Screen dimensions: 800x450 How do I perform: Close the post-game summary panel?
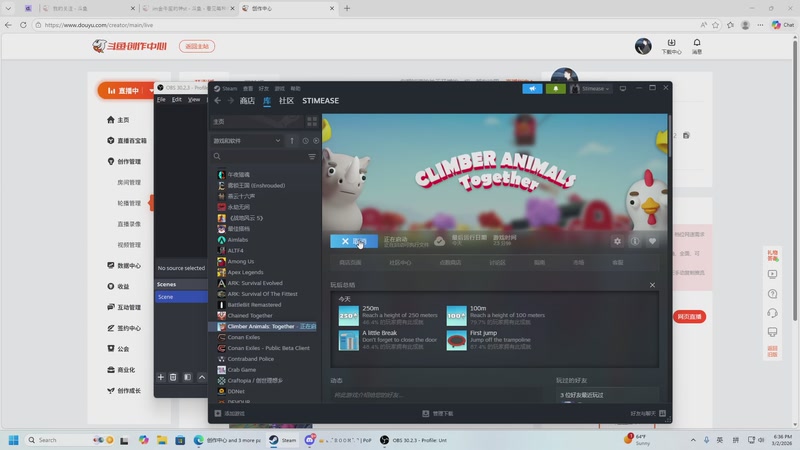coord(652,285)
